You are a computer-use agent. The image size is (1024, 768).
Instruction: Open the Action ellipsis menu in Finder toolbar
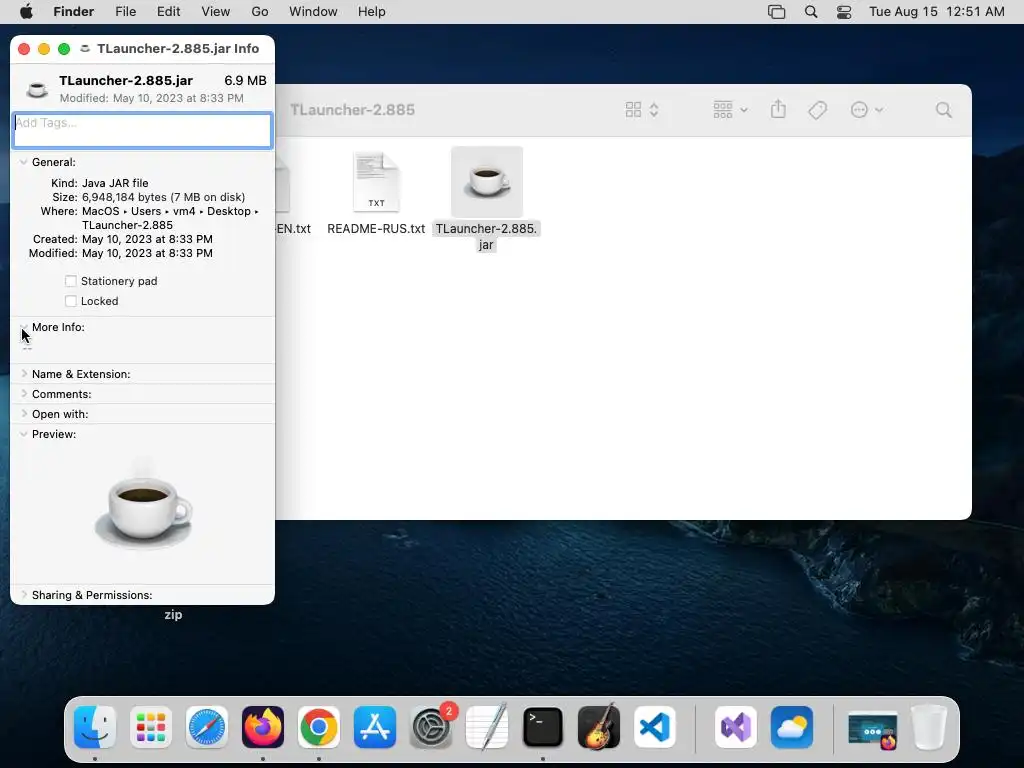pos(866,110)
